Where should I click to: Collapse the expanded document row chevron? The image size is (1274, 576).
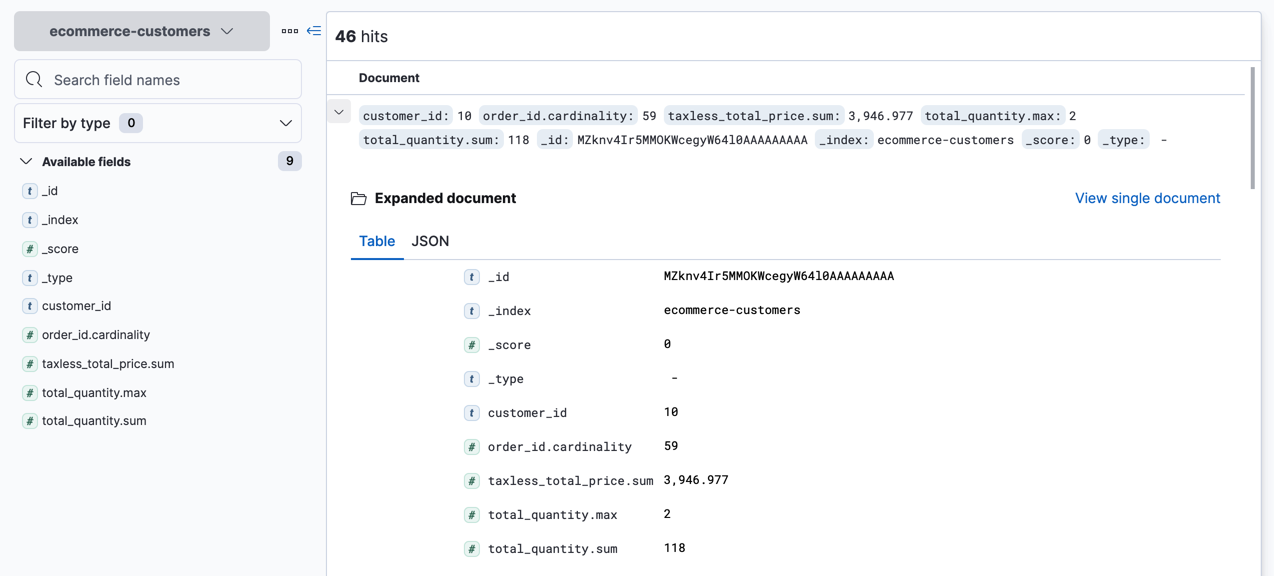coord(339,112)
